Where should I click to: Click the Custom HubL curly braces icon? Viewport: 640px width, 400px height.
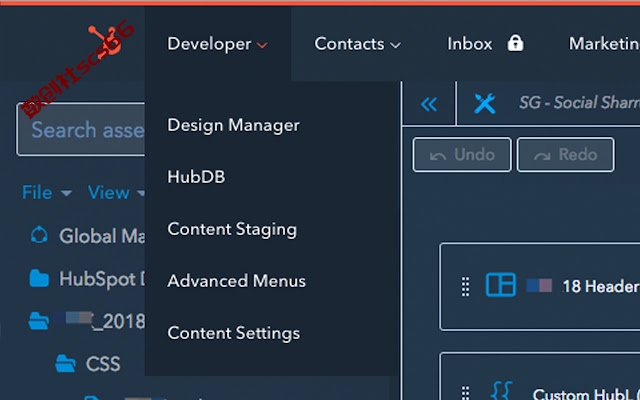pos(501,391)
